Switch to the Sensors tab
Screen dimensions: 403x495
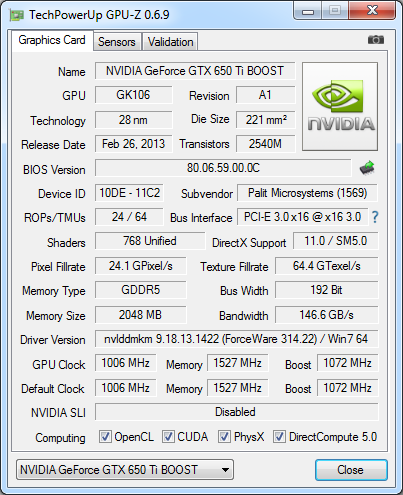click(x=117, y=42)
